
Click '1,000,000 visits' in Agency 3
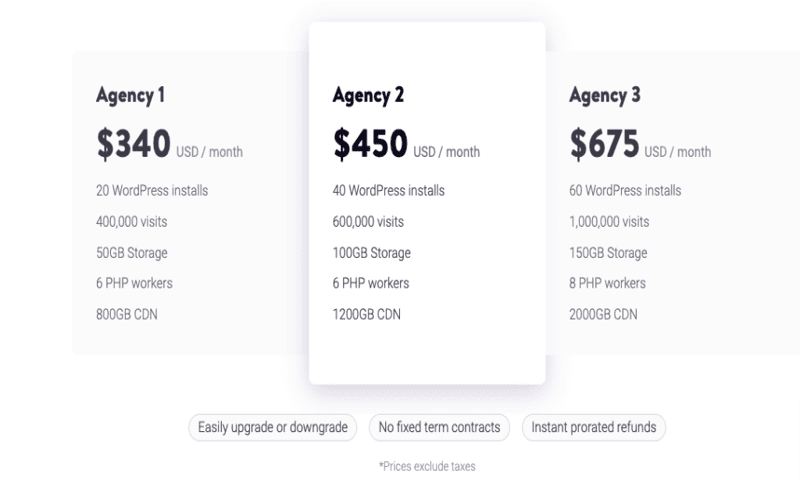click(x=610, y=222)
